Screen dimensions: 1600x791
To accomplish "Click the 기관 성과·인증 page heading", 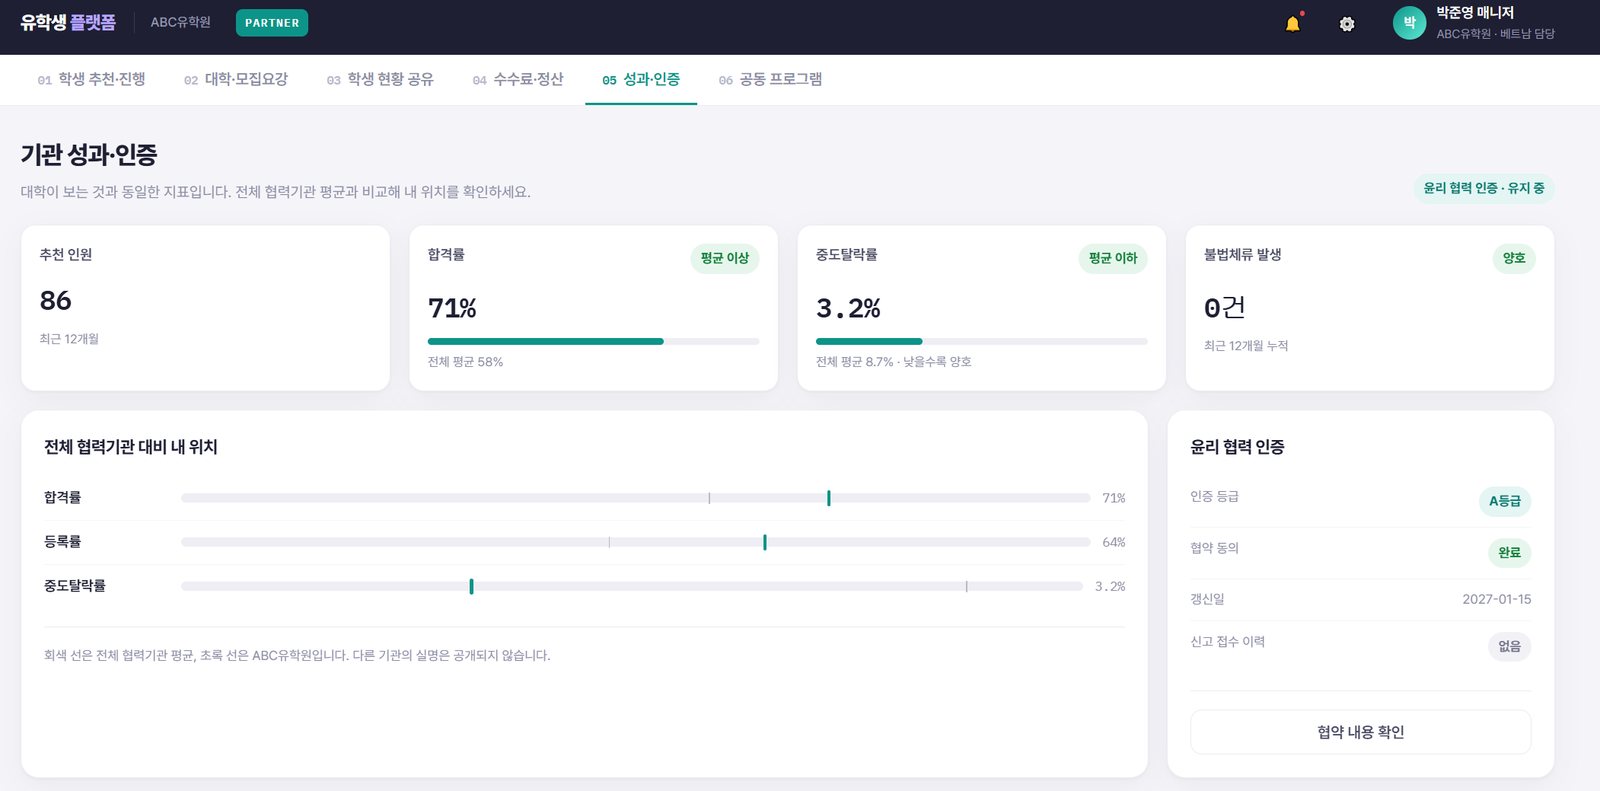I will (89, 155).
